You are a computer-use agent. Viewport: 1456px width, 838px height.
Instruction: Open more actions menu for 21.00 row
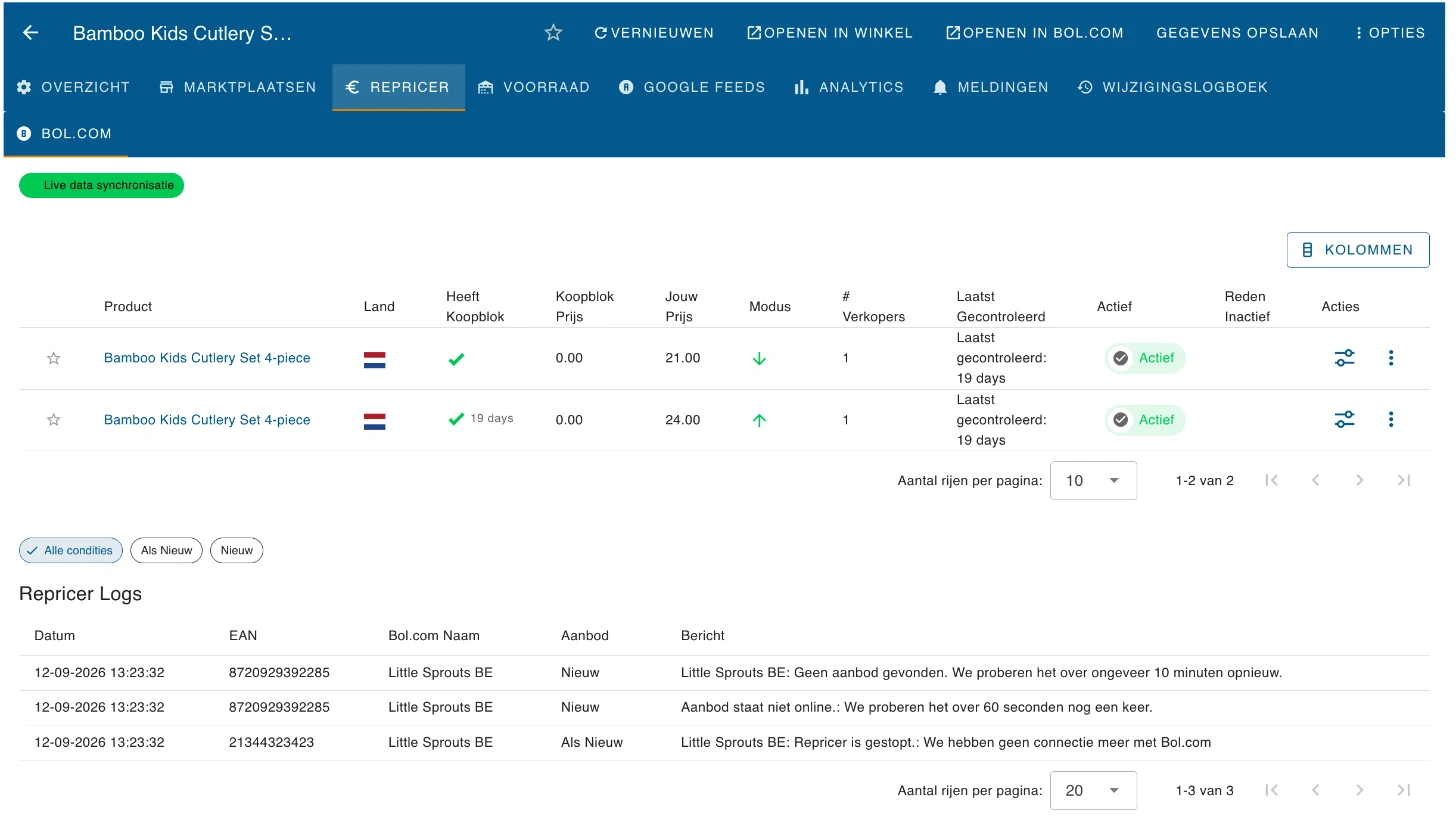(x=1391, y=358)
